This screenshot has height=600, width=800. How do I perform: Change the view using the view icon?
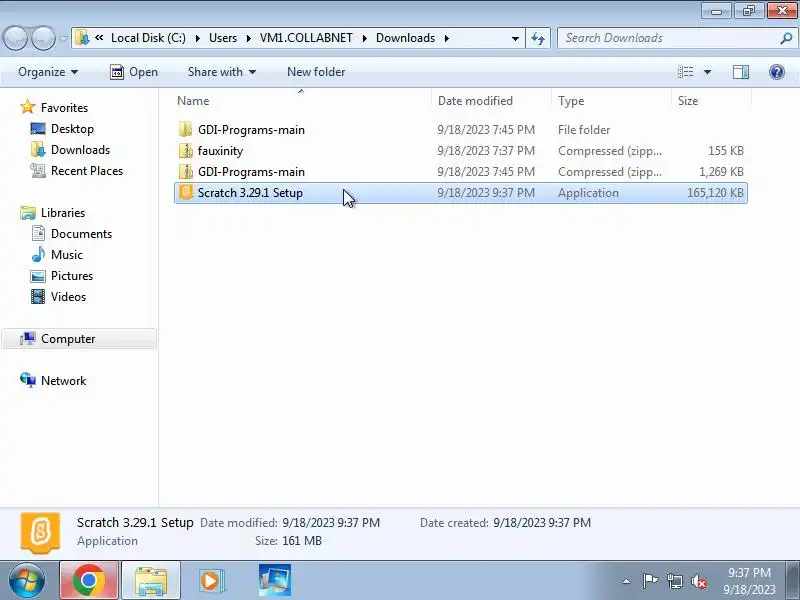[x=685, y=72]
